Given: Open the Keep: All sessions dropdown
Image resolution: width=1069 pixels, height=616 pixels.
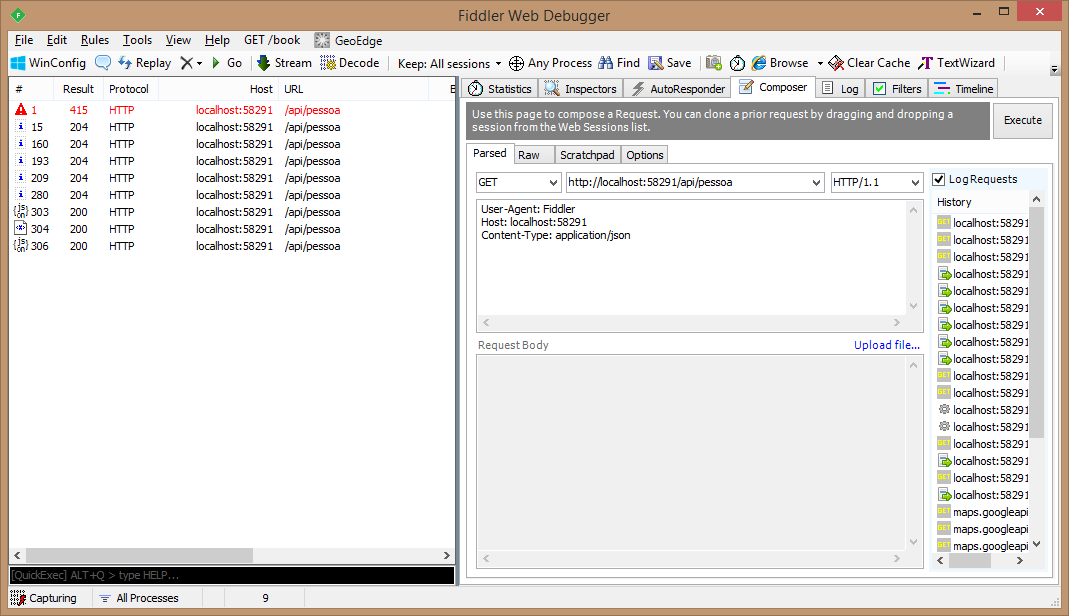Looking at the screenshot, I should tap(449, 63).
